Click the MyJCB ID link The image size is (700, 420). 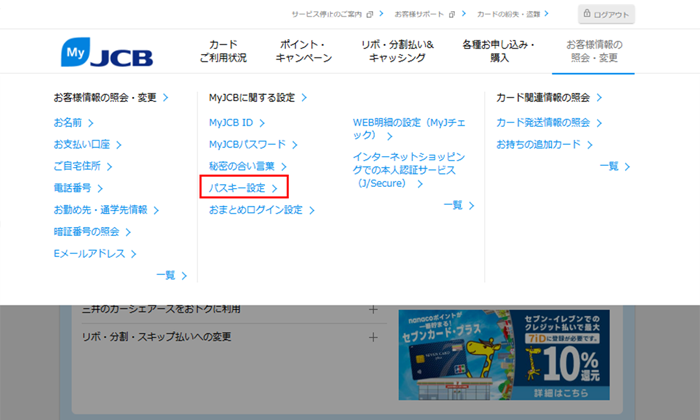(x=237, y=122)
